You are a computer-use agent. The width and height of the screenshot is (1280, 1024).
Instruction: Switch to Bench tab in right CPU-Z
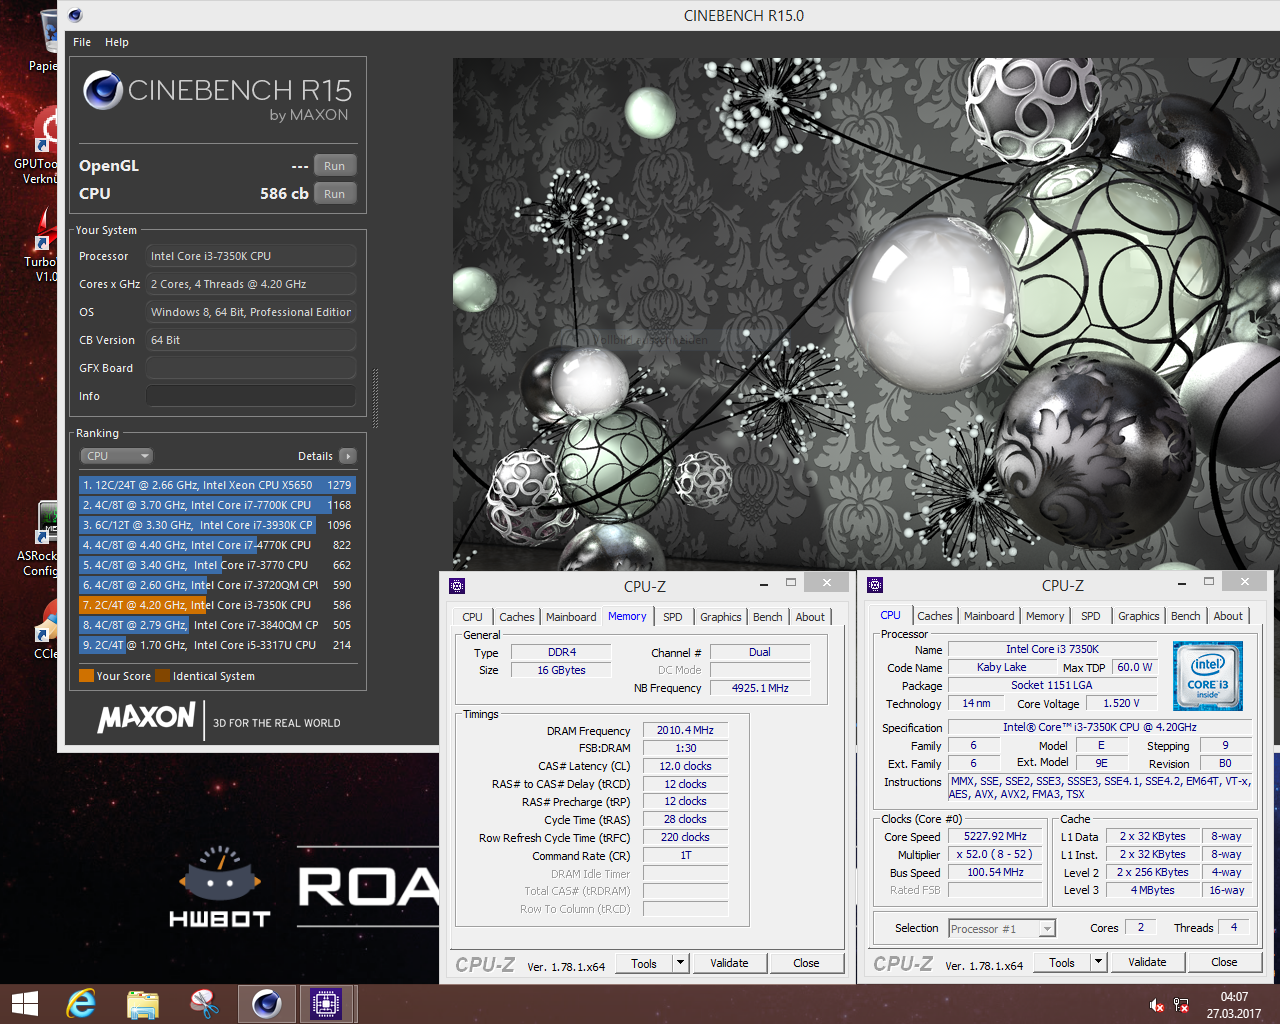(x=1186, y=616)
